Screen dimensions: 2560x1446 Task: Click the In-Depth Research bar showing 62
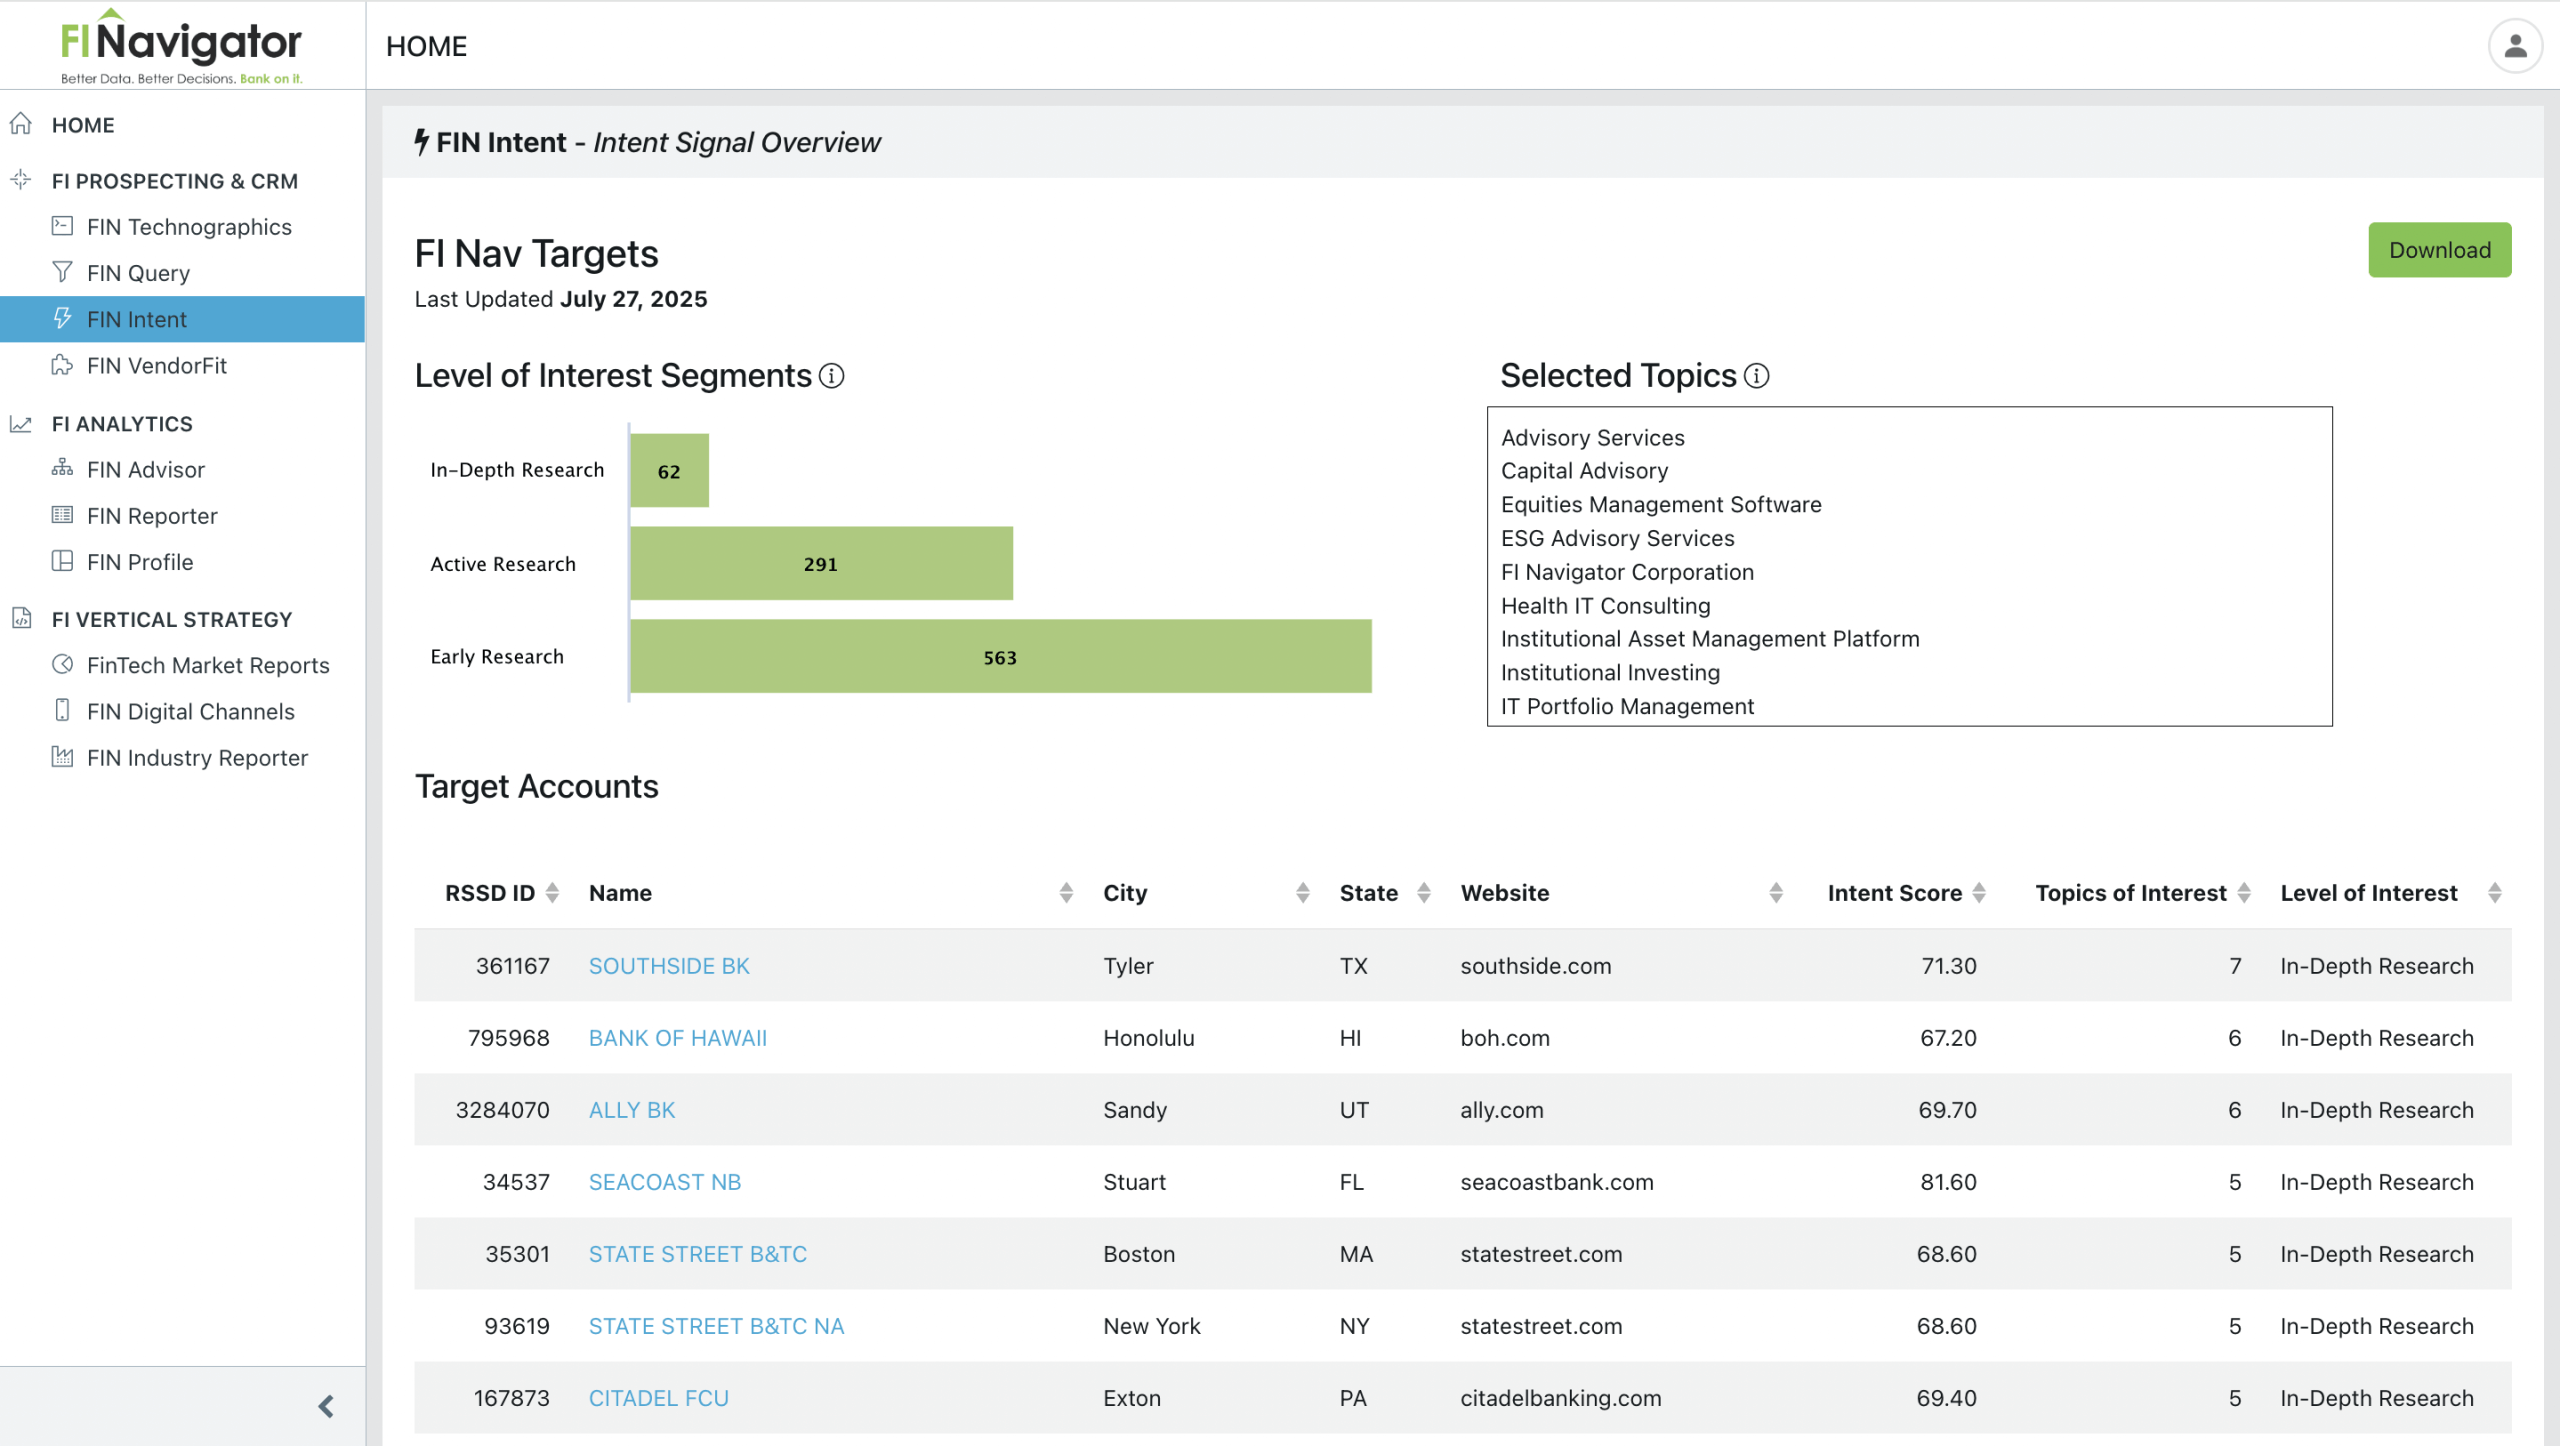(669, 470)
